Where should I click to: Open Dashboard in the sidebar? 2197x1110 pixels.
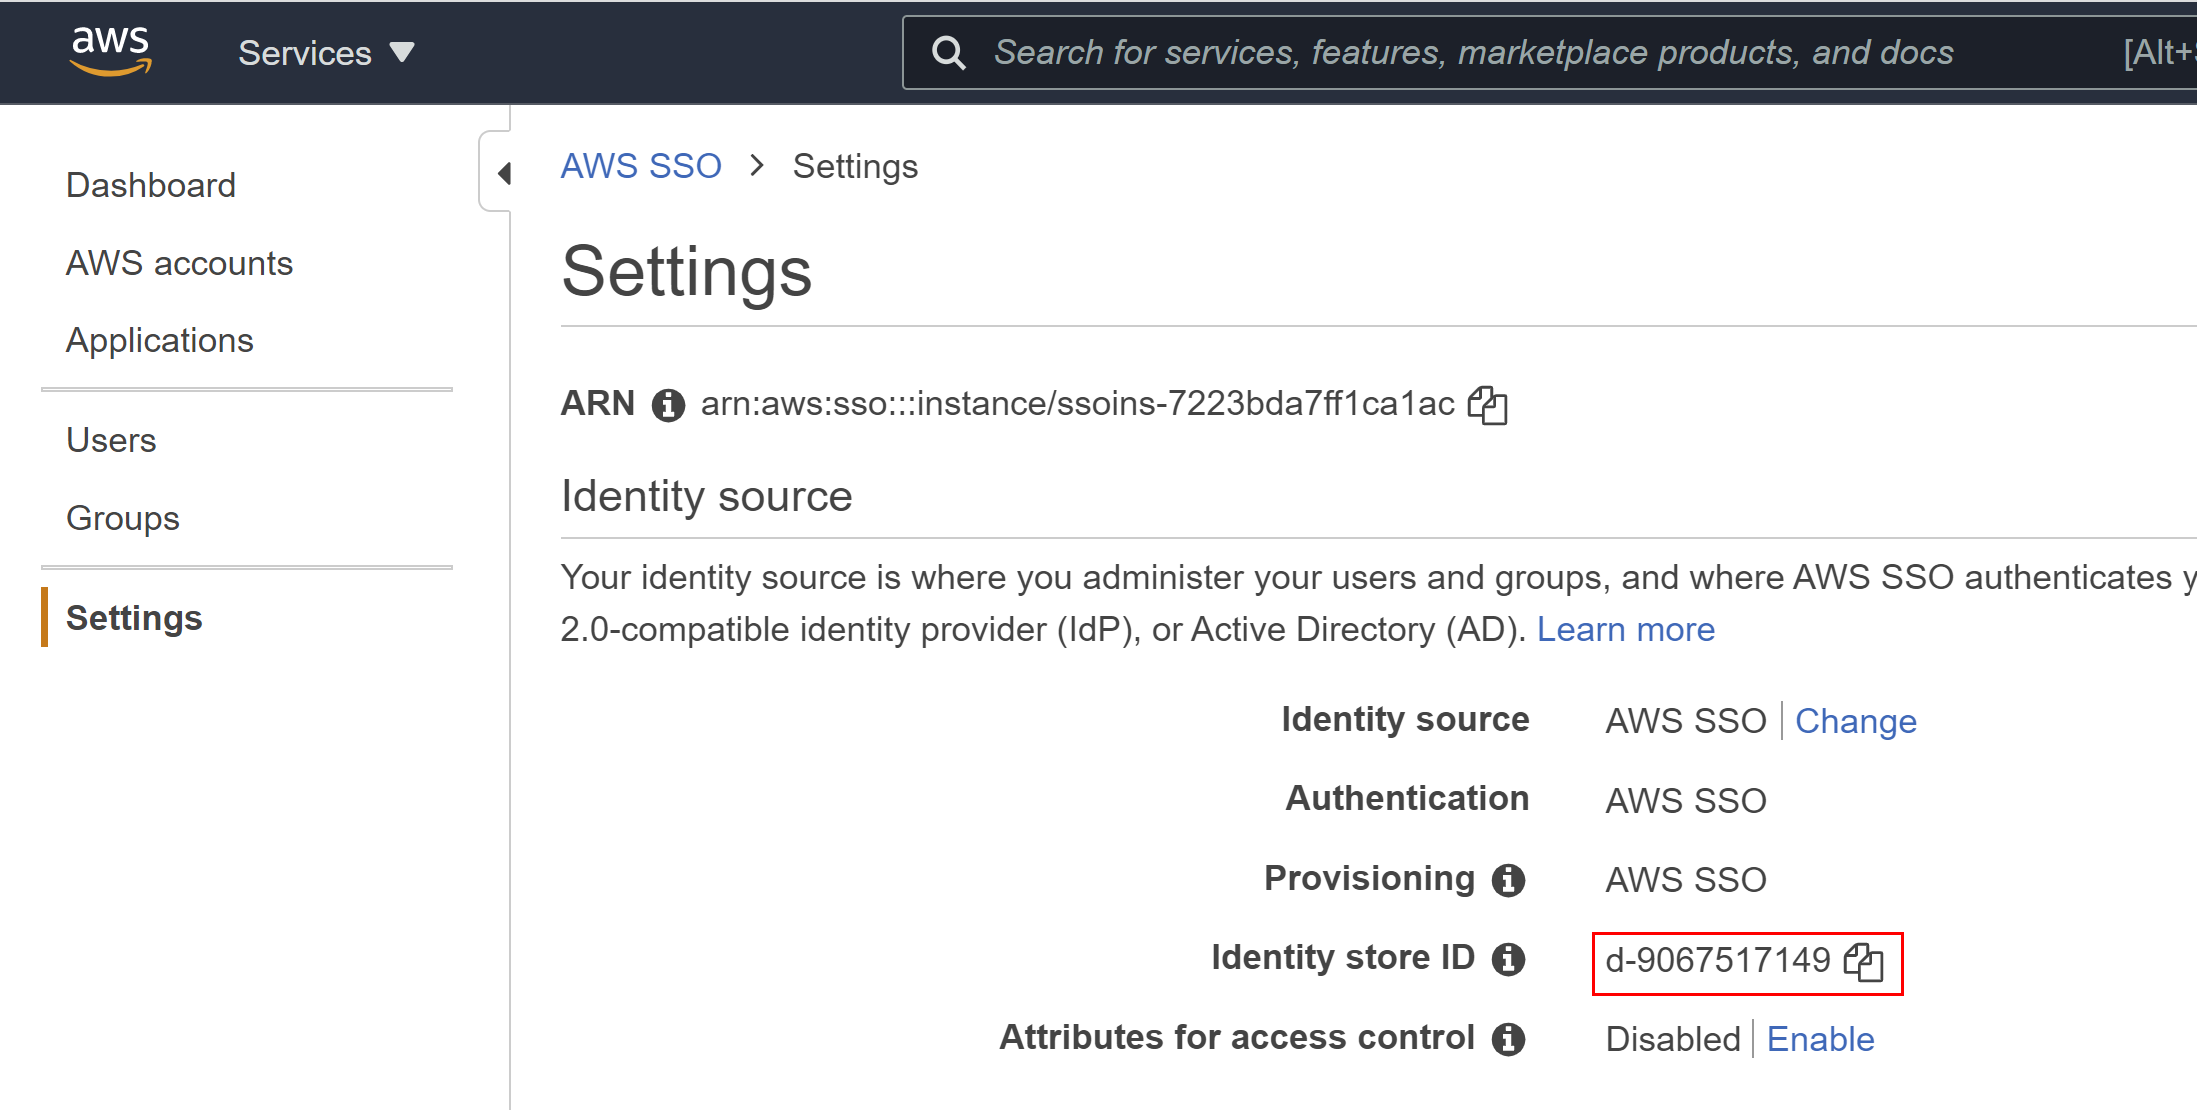tap(151, 185)
